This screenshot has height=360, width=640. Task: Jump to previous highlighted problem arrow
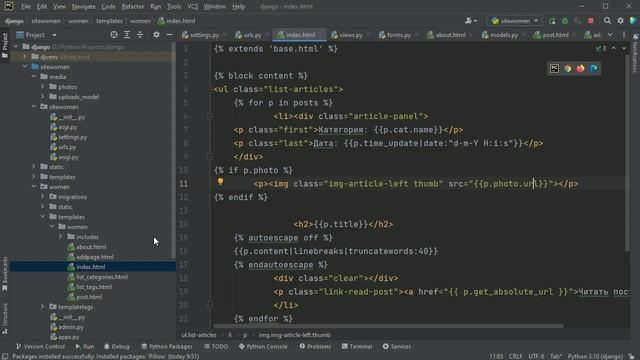click(x=613, y=48)
